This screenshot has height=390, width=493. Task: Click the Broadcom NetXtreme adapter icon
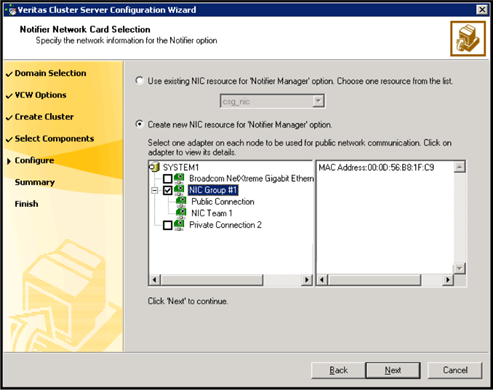tap(179, 179)
